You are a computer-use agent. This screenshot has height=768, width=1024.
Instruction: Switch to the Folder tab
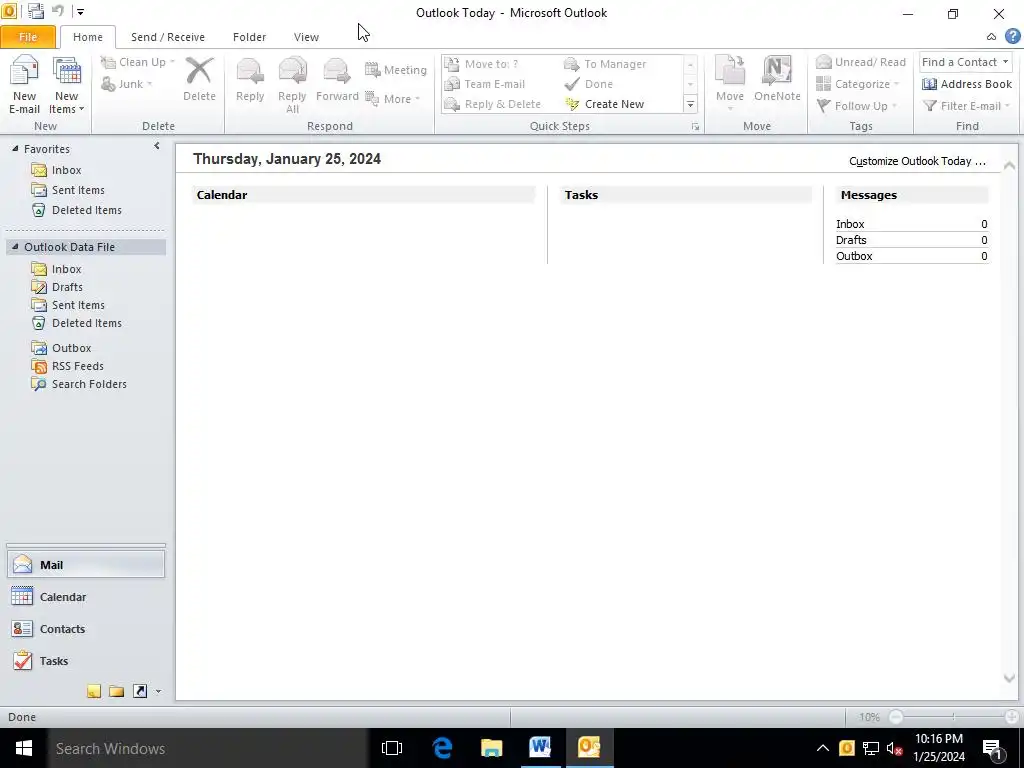click(x=249, y=37)
